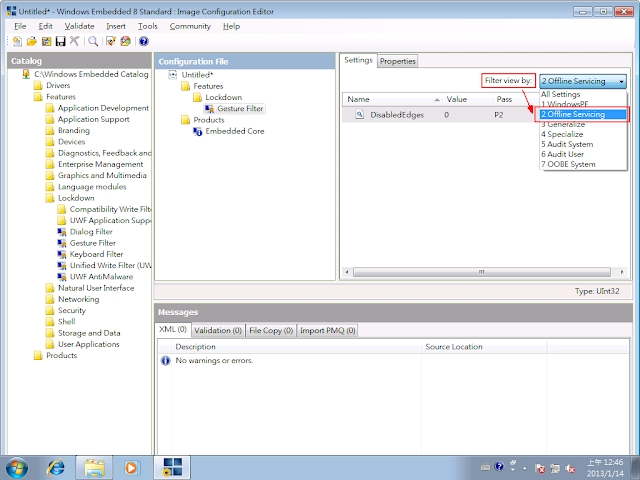Viewport: 640px width, 480px height.
Task: Choose 2 Offline Servicing in filter list
Action: (x=583, y=114)
